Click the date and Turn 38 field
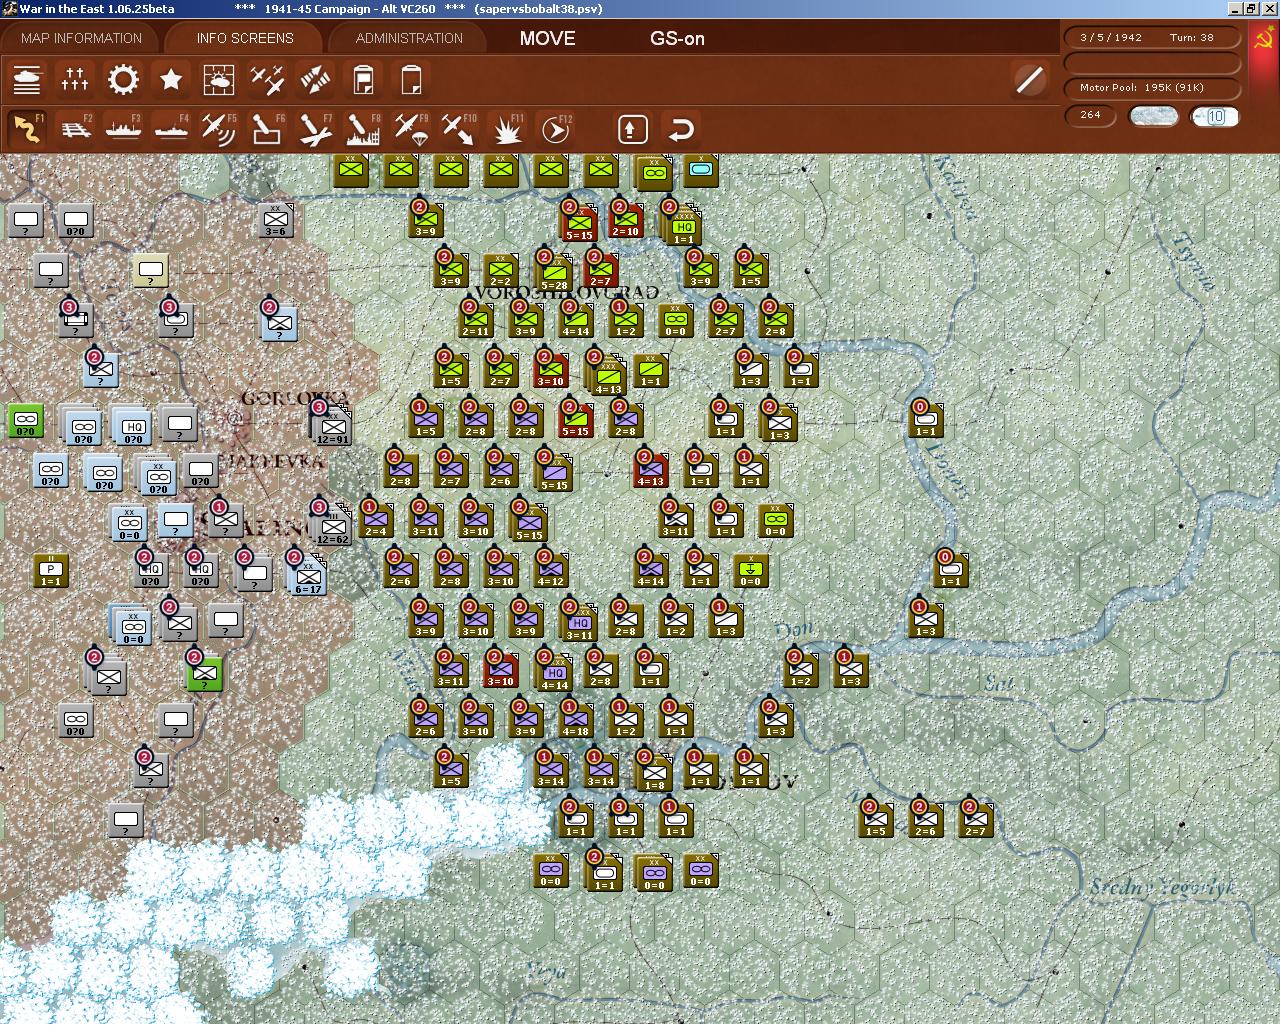 pyautogui.click(x=1152, y=37)
